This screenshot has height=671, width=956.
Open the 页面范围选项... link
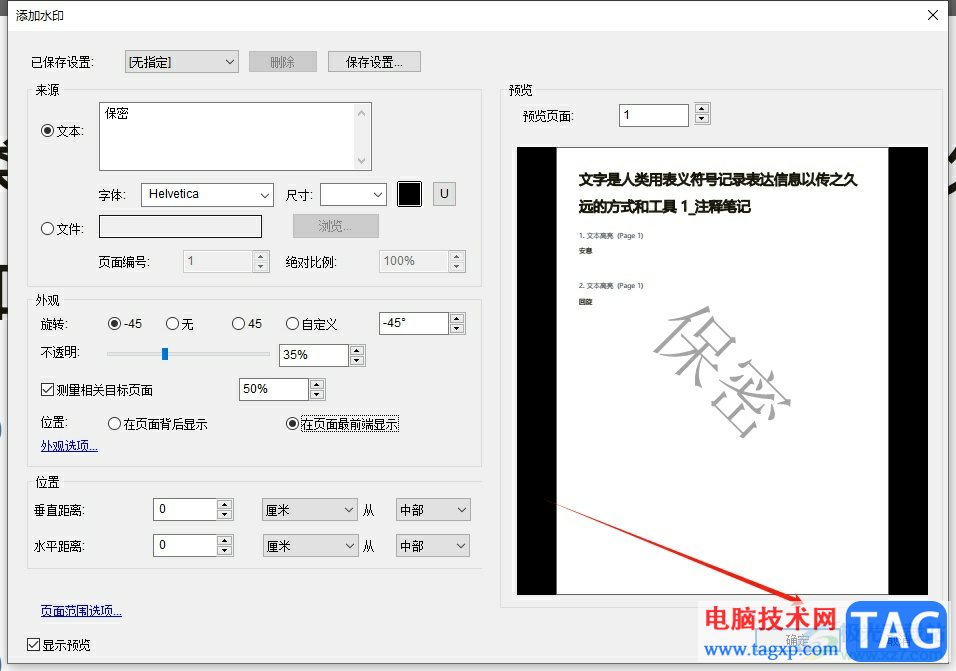coord(81,611)
